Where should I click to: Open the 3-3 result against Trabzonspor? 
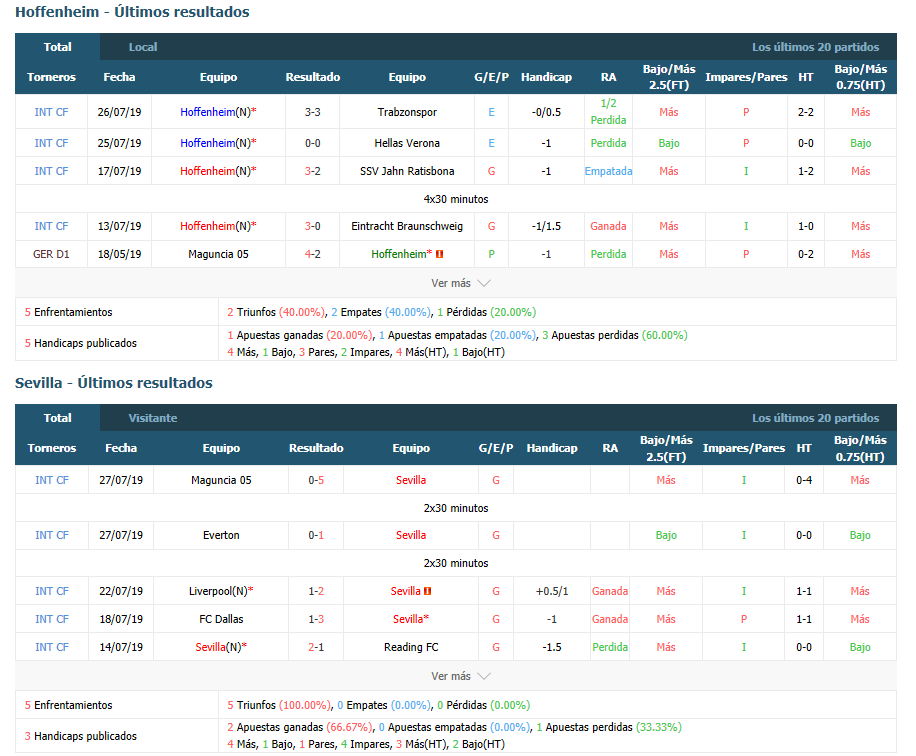click(313, 112)
